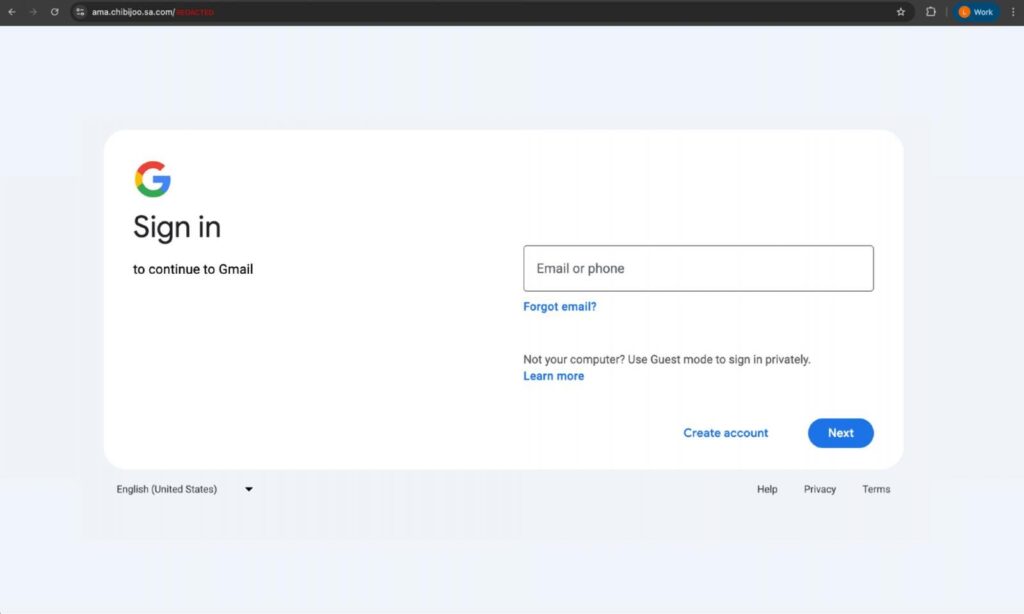The width and height of the screenshot is (1024, 614).
Task: Open the browser three-dot menu
Action: (1012, 12)
